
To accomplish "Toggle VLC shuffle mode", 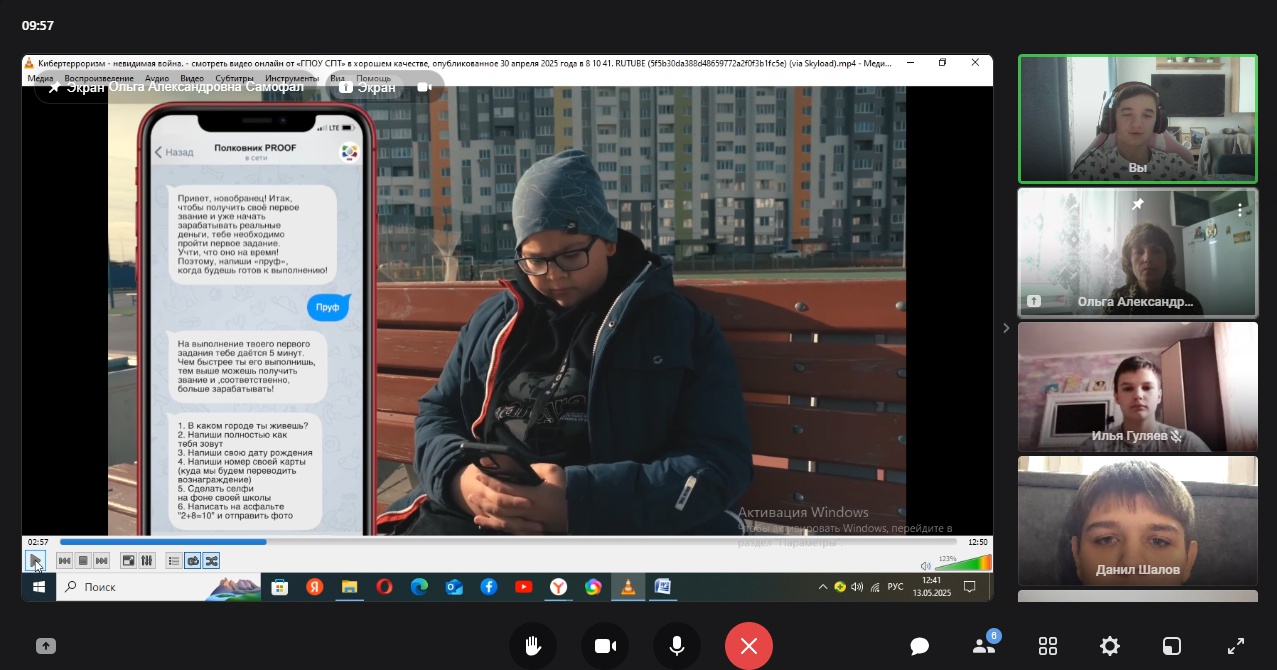I will [x=211, y=561].
